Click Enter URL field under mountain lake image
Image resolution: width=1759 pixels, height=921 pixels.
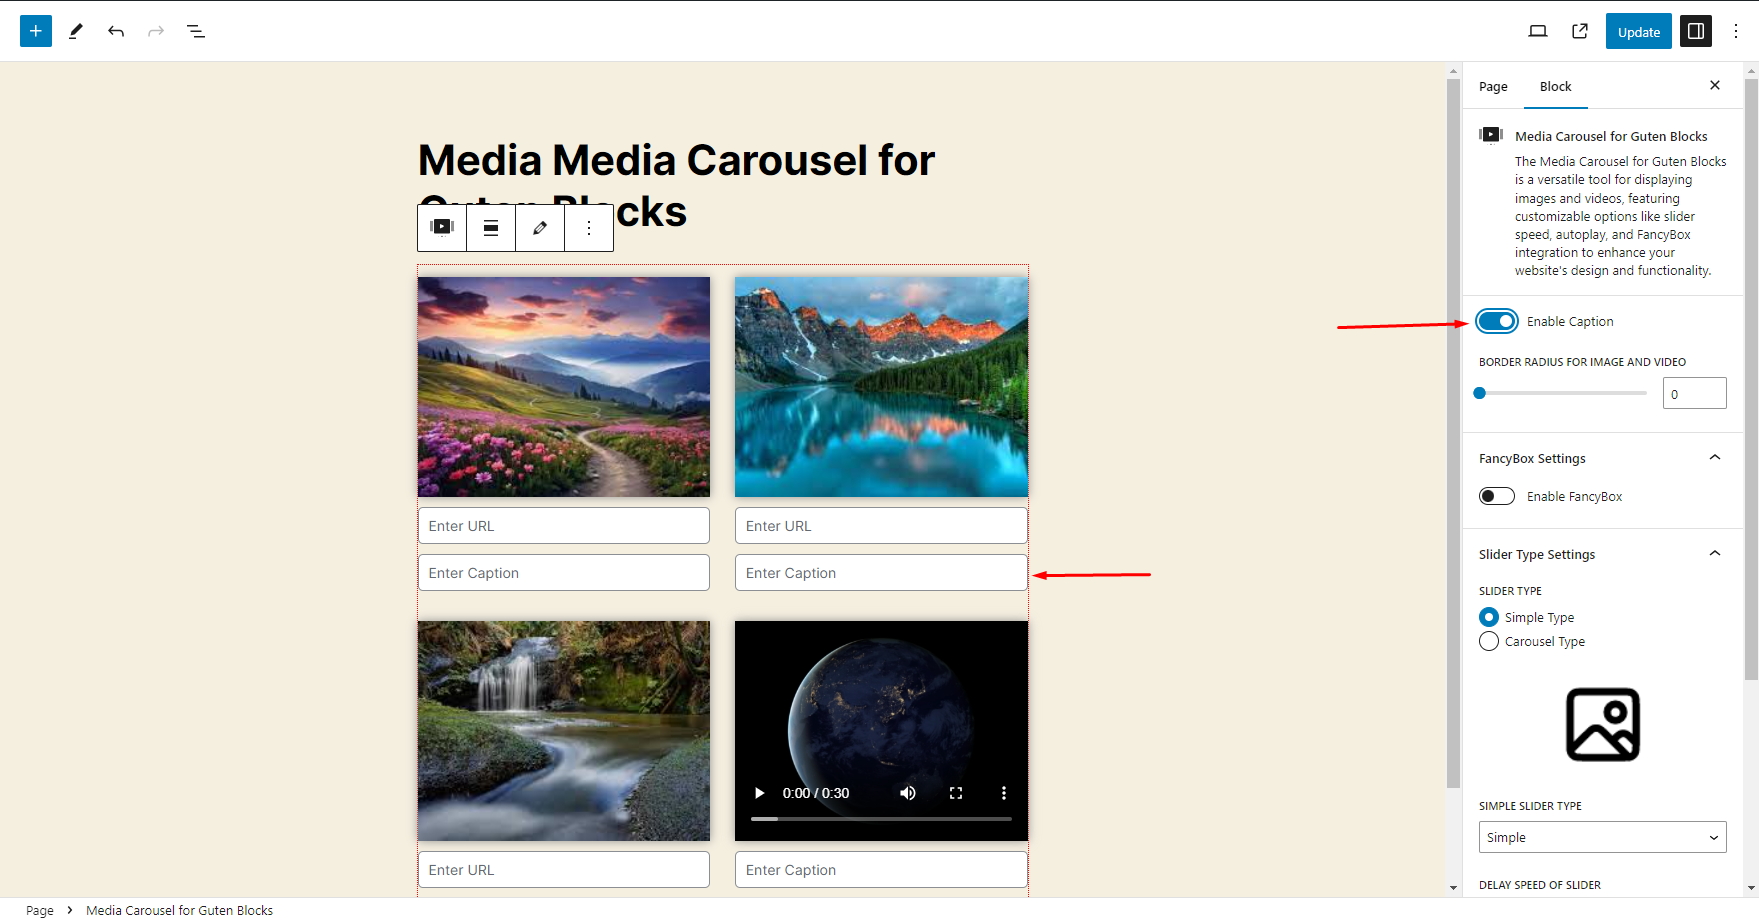pos(881,526)
